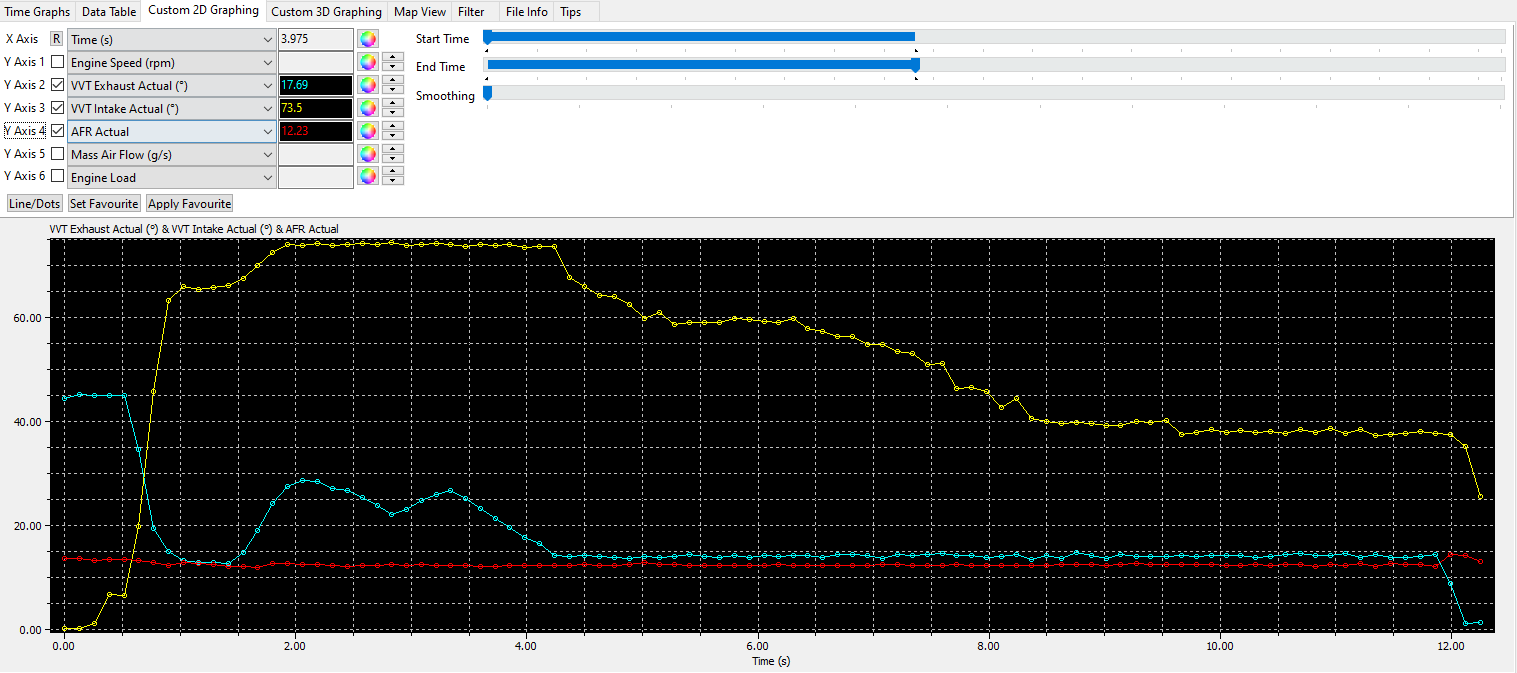Image resolution: width=1517 pixels, height=673 pixels.
Task: Select the Custom 2D Graphing tab
Action: coord(203,10)
